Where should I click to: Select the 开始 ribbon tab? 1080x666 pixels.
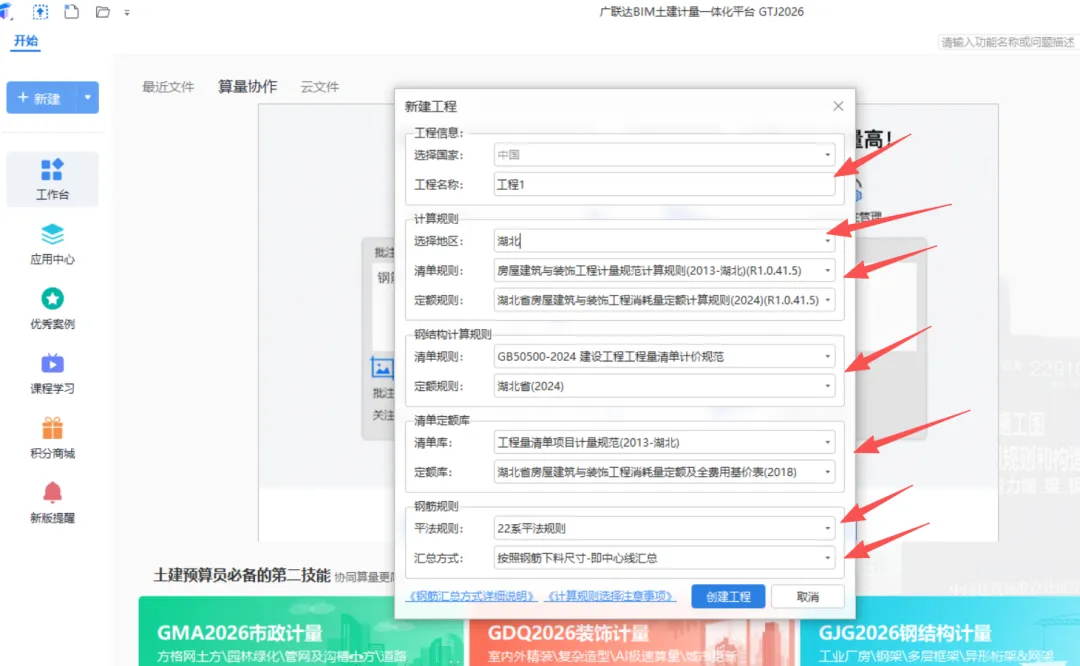26,41
